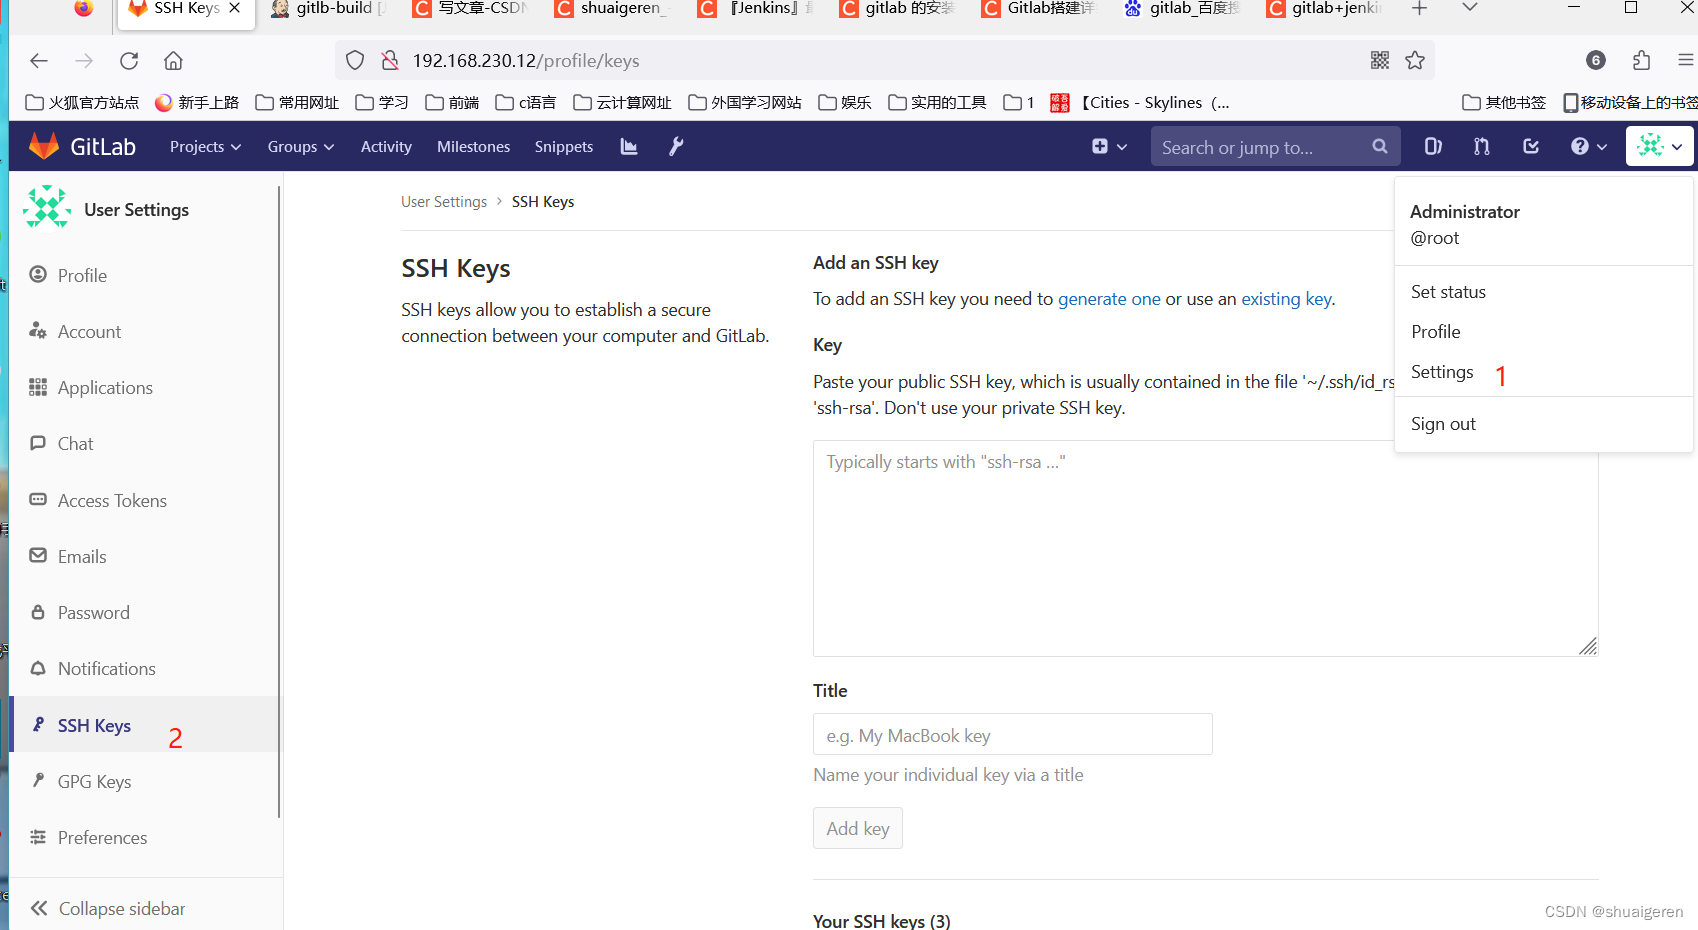Open the GPG Keys section

pos(94,781)
